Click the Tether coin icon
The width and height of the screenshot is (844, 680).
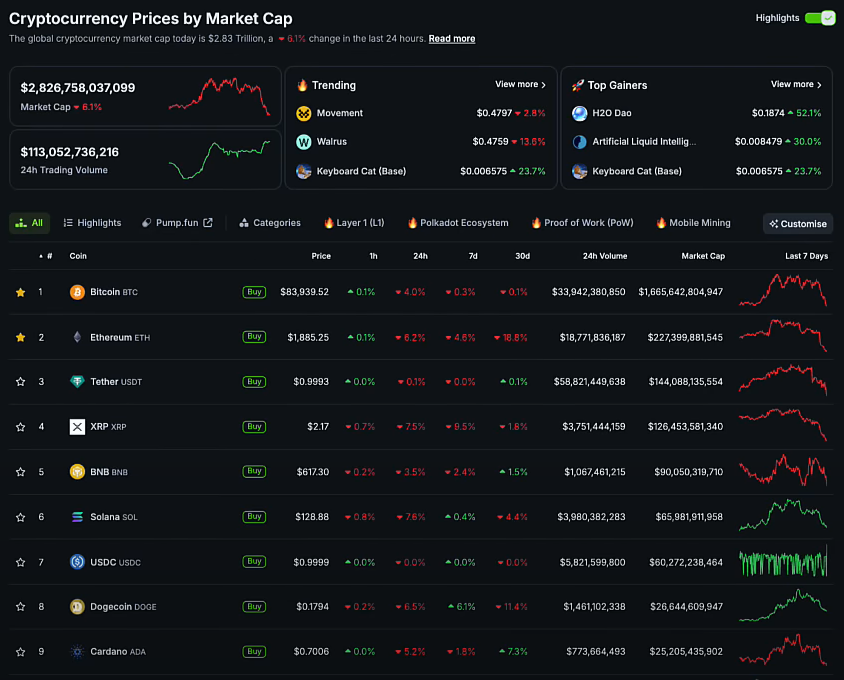77,382
